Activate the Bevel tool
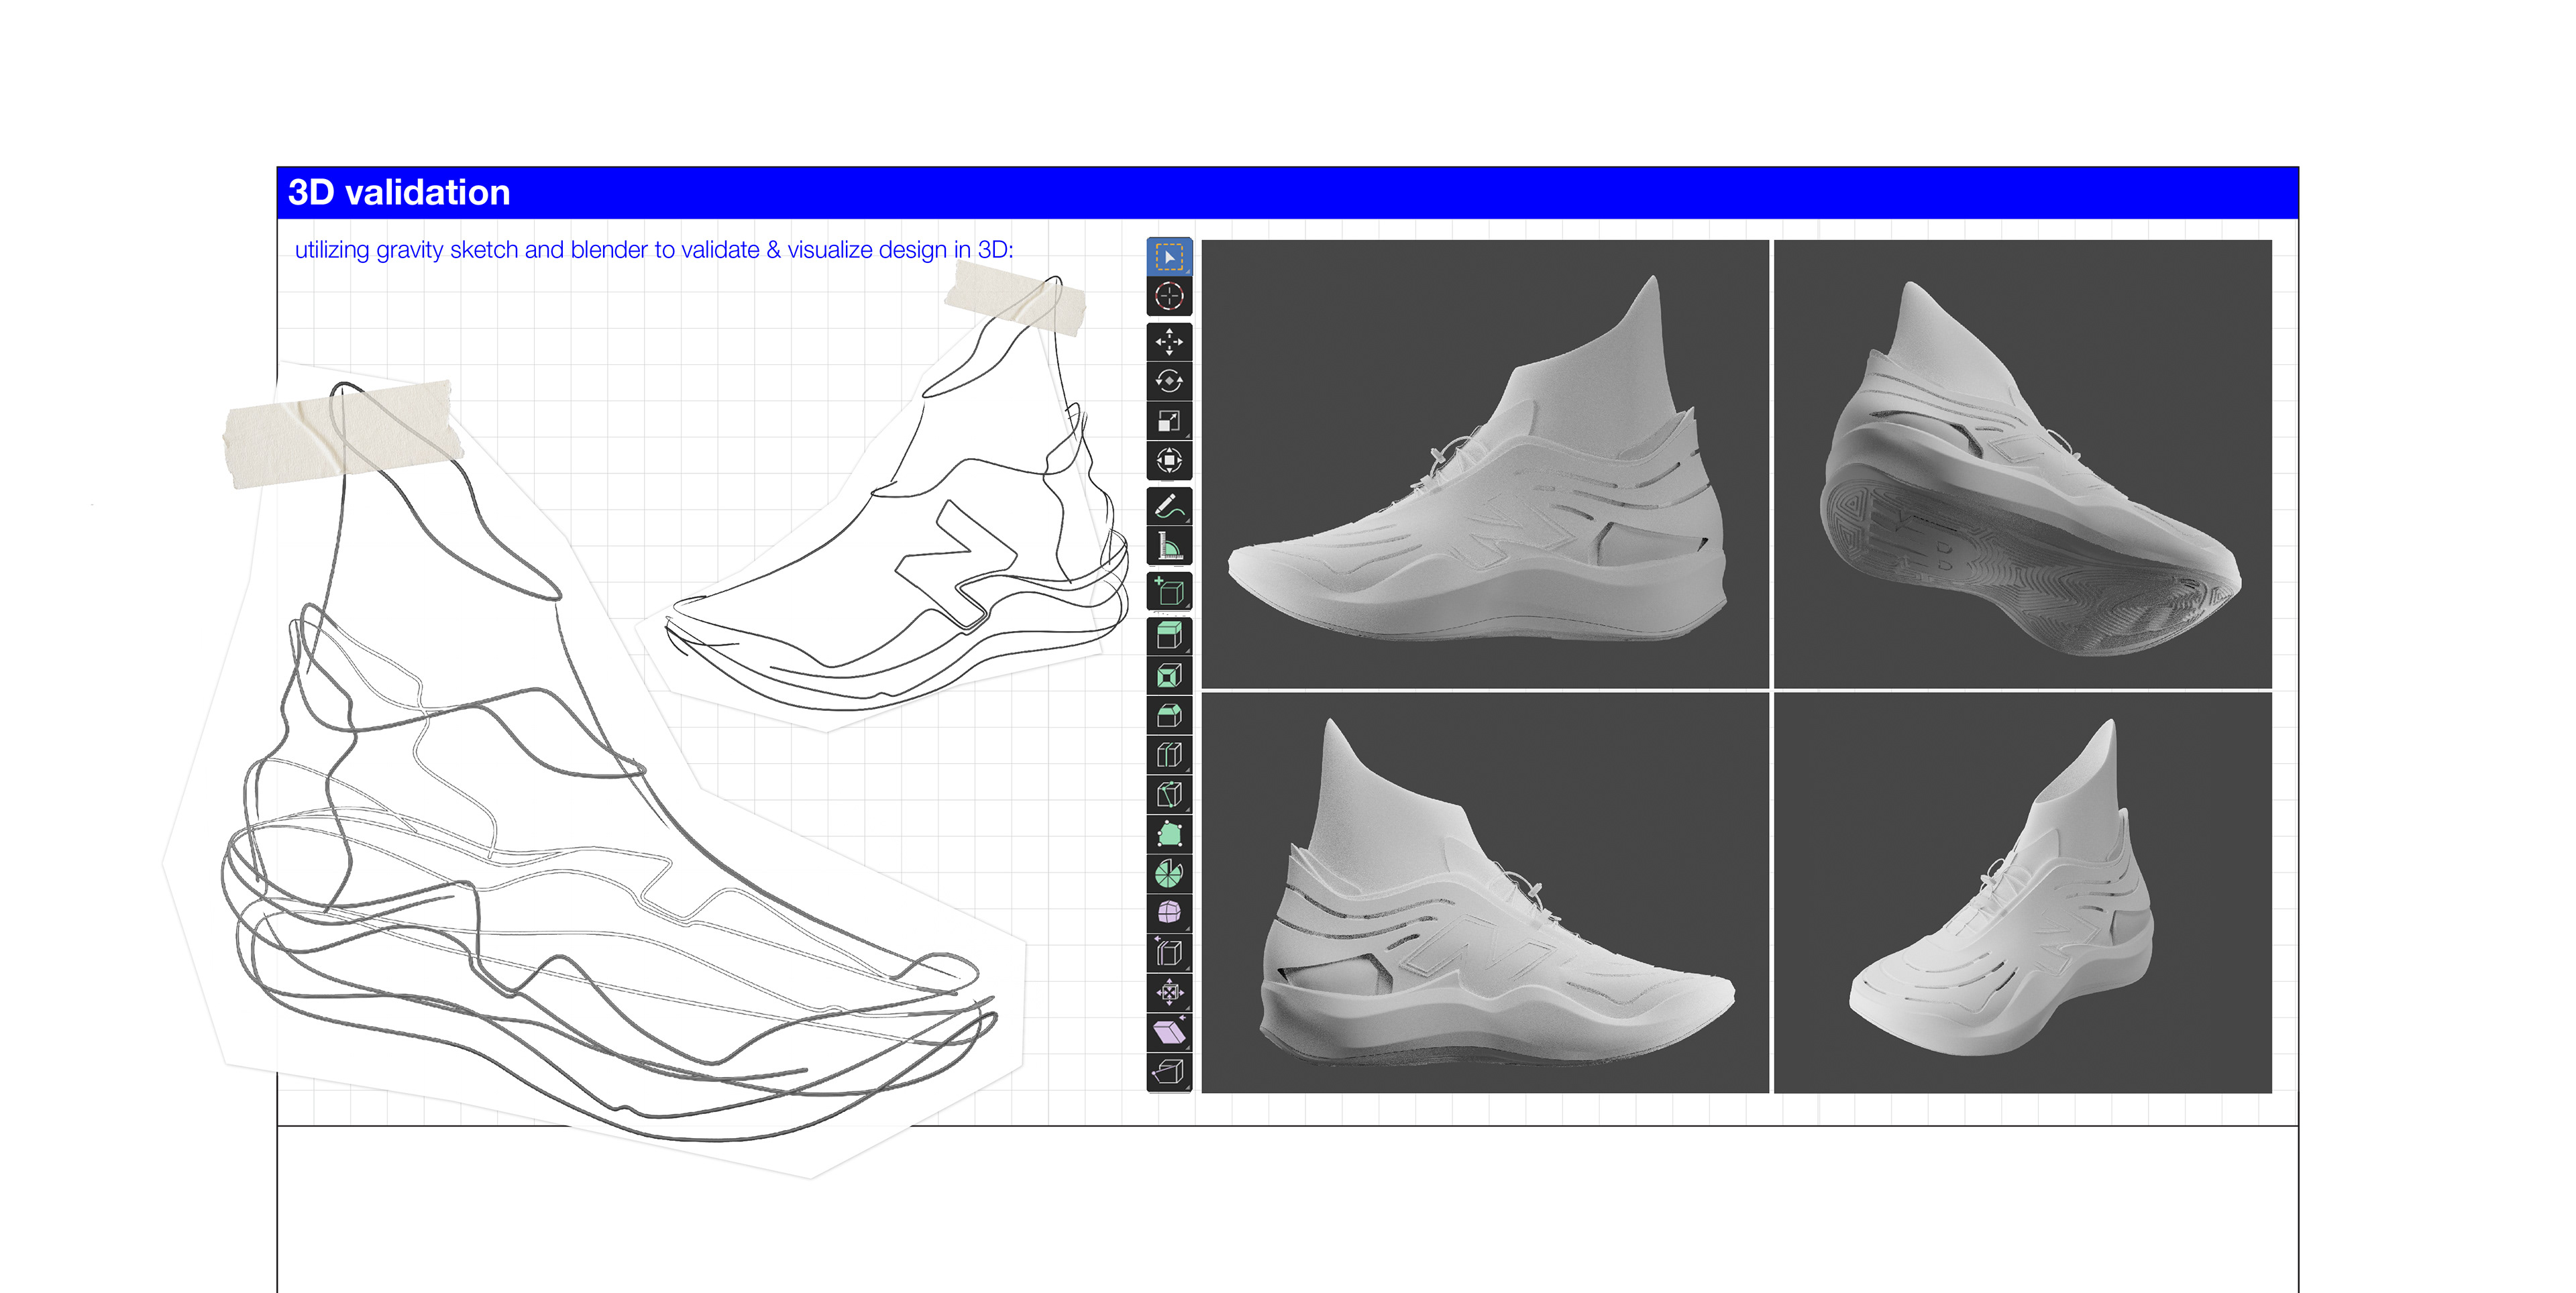 [x=1168, y=715]
